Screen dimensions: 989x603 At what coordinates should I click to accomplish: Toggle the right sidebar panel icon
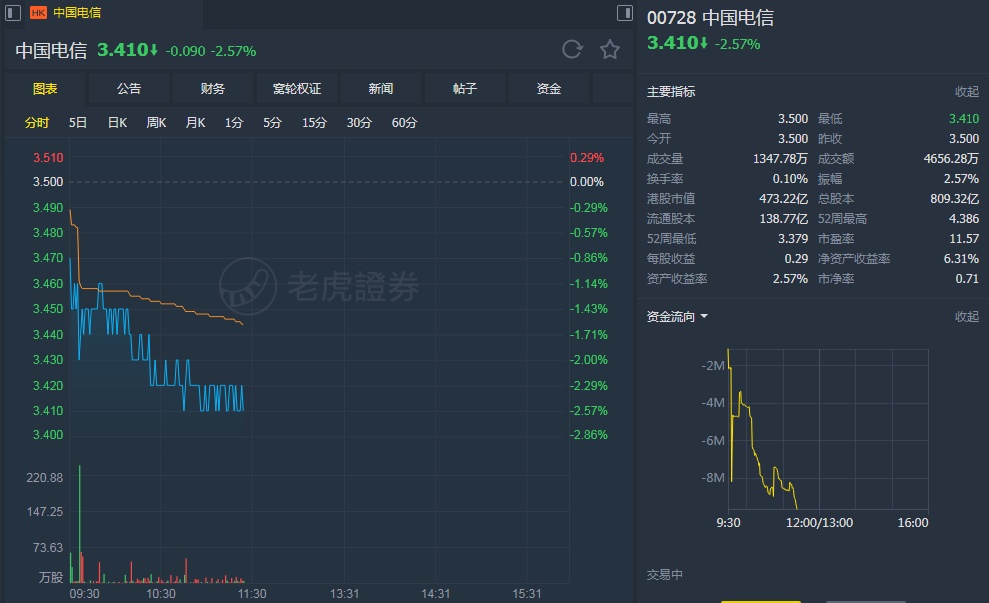[x=624, y=13]
